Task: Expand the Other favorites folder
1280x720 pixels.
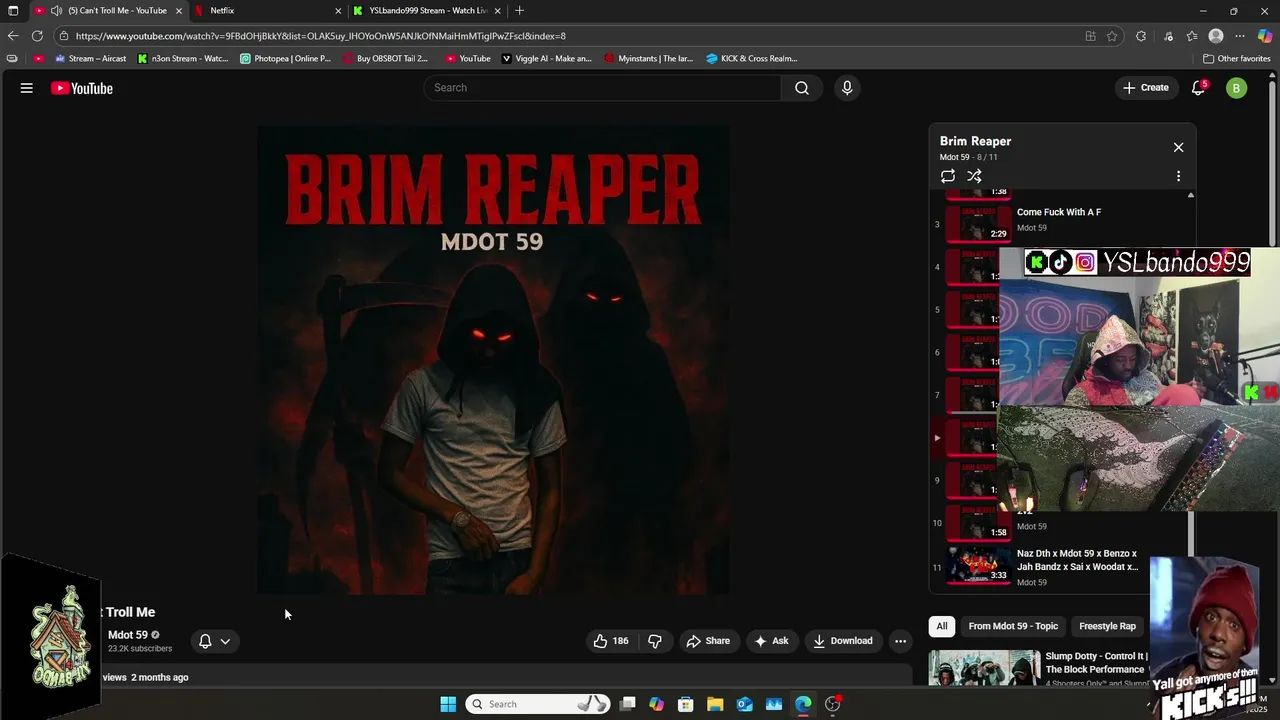Action: click(1236, 58)
